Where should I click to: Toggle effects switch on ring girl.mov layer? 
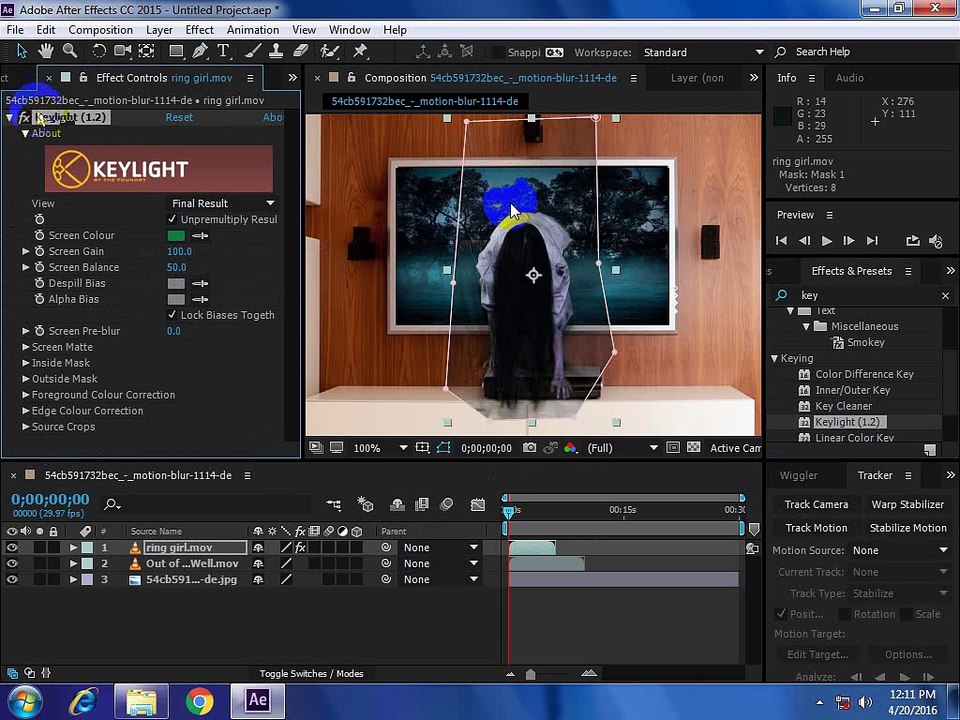click(x=300, y=547)
